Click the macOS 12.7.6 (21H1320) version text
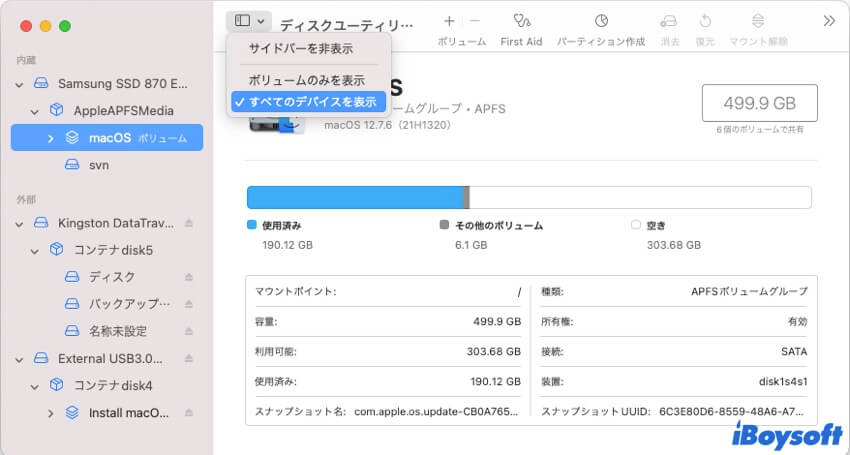The height and width of the screenshot is (455, 850). [x=388, y=125]
